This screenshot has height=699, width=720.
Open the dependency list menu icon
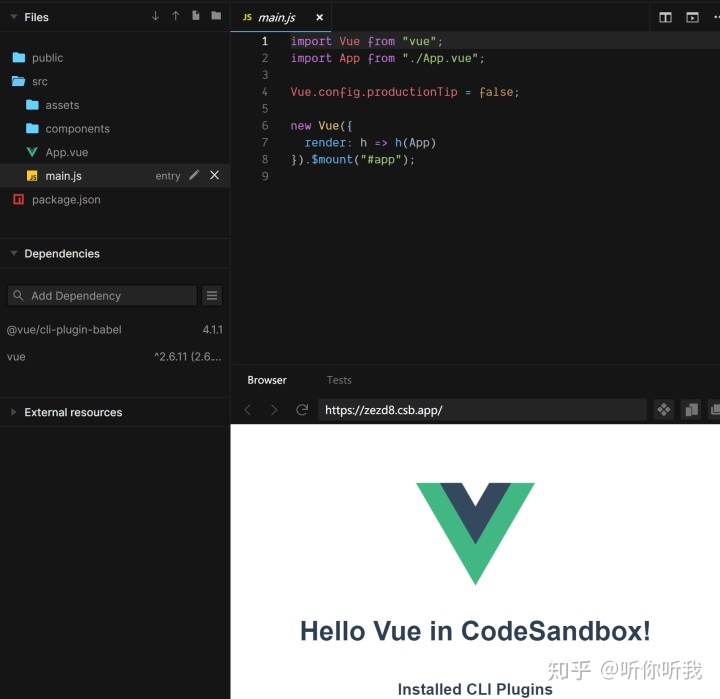pyautogui.click(x=212, y=295)
